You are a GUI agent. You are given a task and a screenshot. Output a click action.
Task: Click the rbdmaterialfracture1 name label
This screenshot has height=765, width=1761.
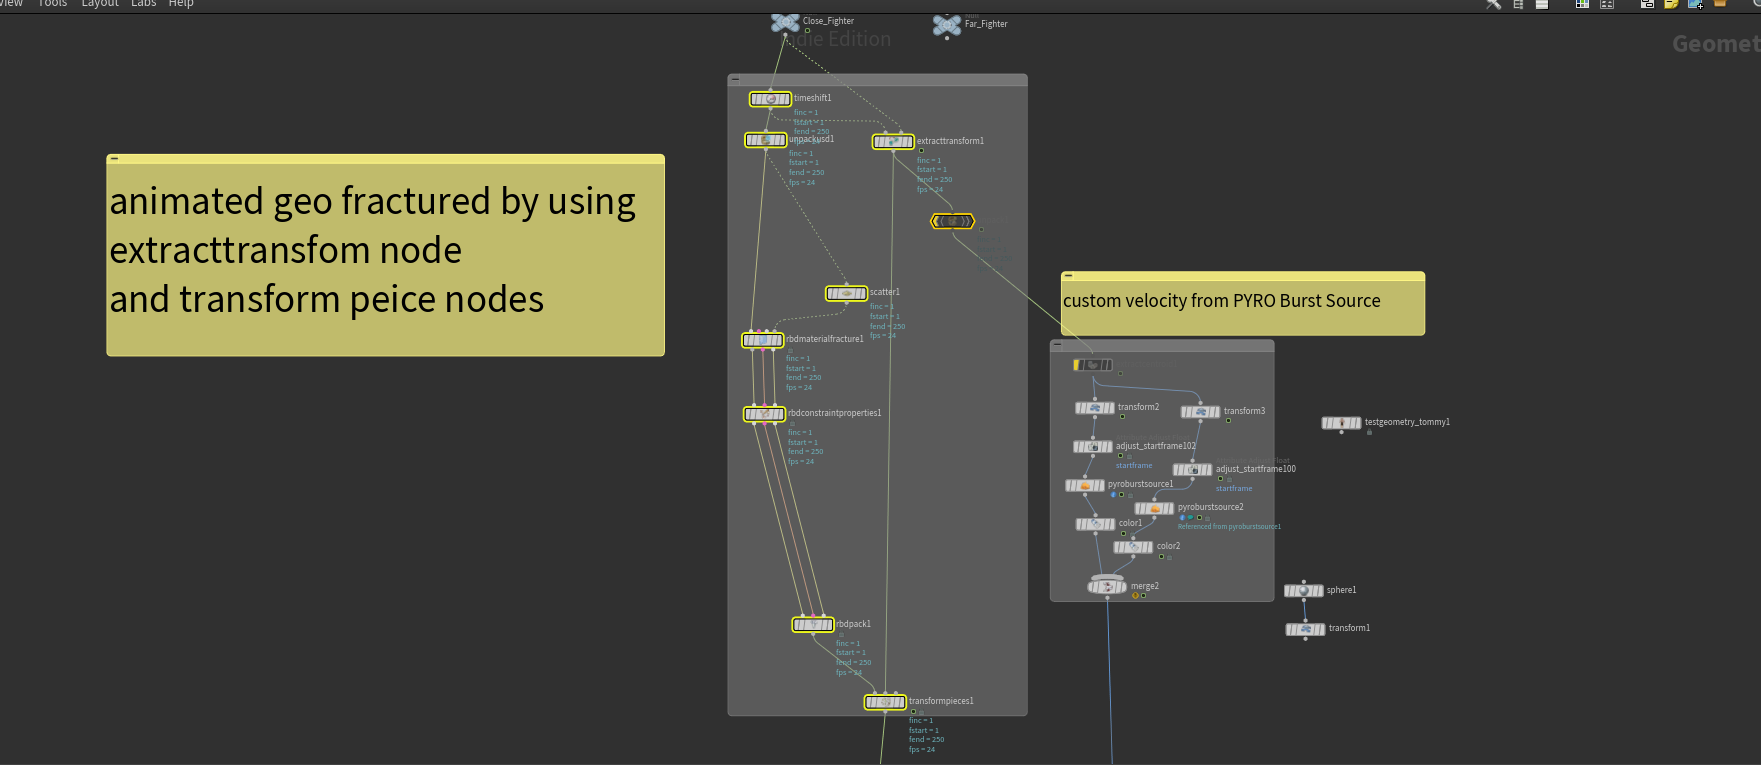(825, 339)
